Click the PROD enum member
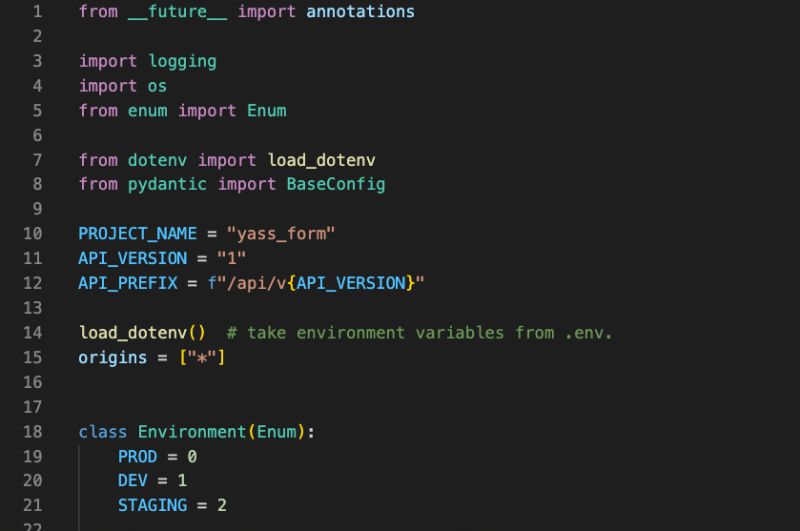 pos(137,457)
